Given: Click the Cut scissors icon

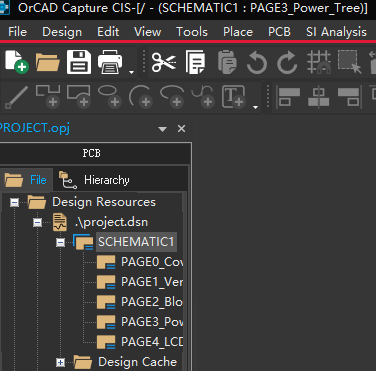Looking at the screenshot, I should (164, 62).
